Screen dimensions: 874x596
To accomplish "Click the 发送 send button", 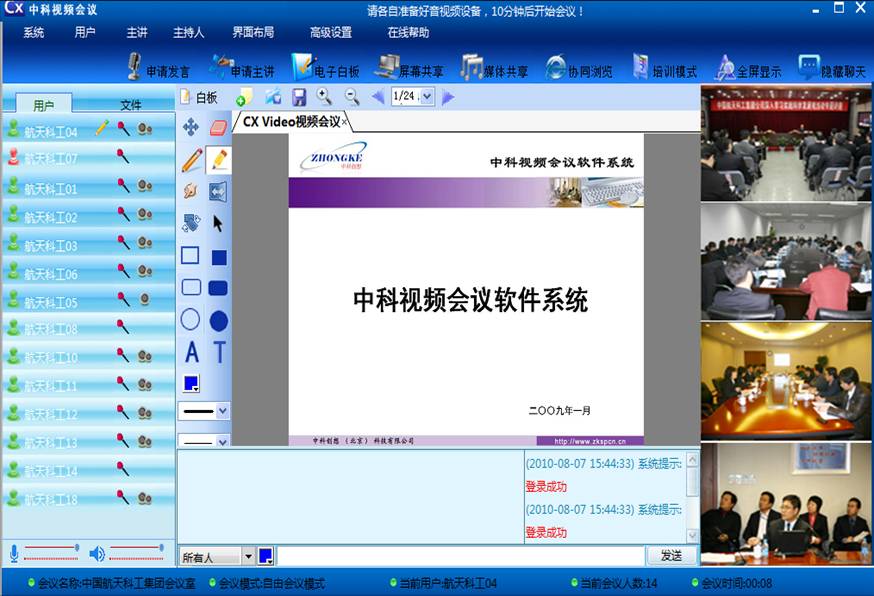I will pyautogui.click(x=671, y=555).
